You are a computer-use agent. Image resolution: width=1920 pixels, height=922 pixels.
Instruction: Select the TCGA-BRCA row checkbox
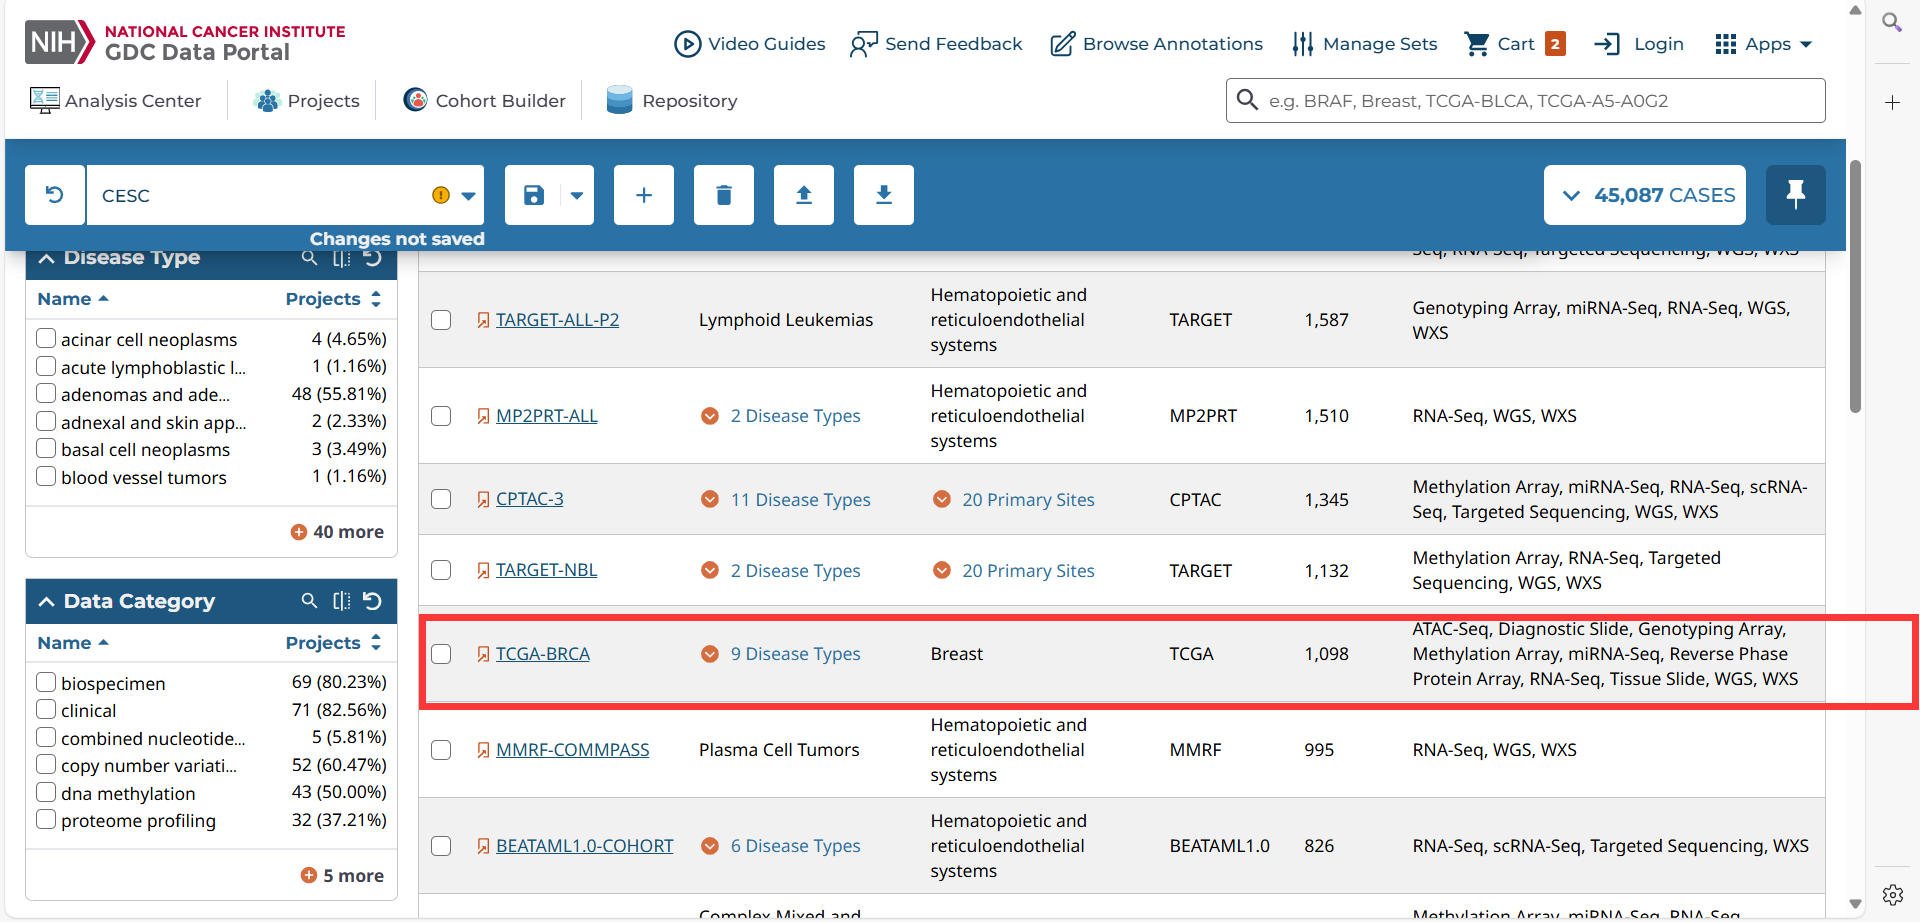coord(441,654)
